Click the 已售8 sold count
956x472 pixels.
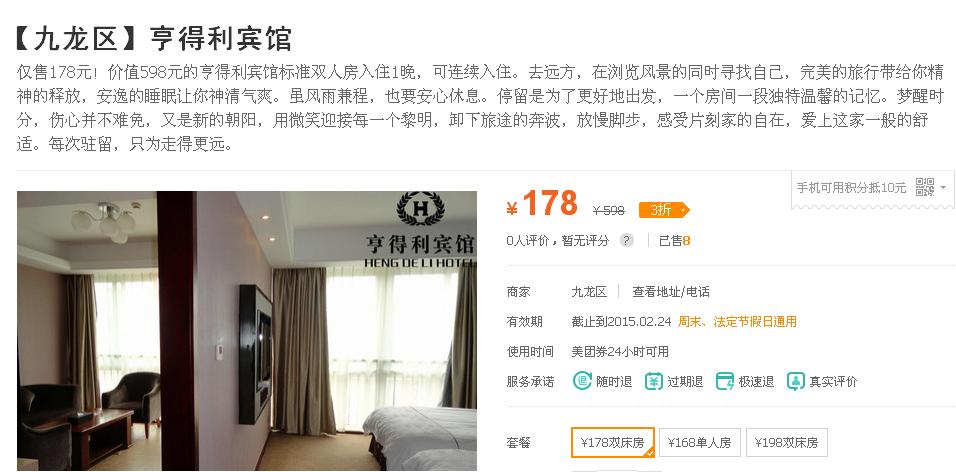[674, 240]
